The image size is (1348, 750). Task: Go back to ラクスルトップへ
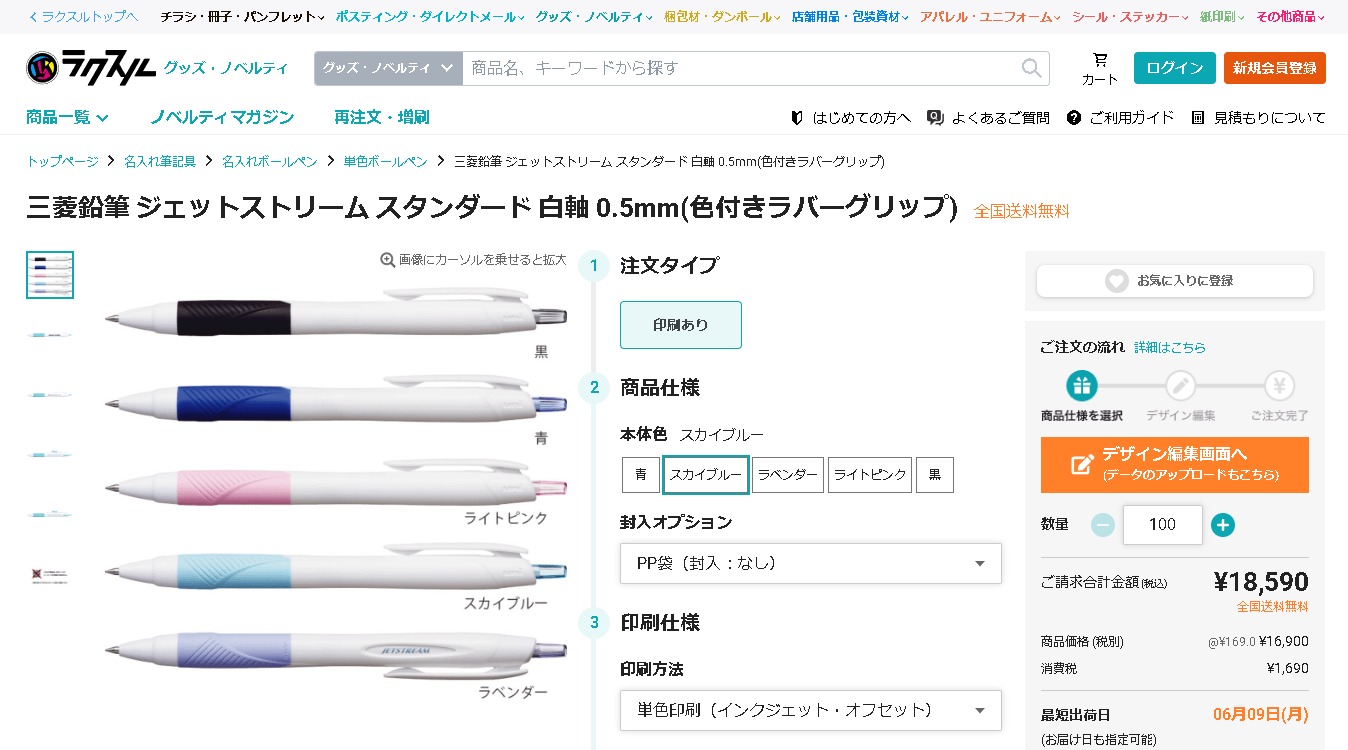coord(83,17)
